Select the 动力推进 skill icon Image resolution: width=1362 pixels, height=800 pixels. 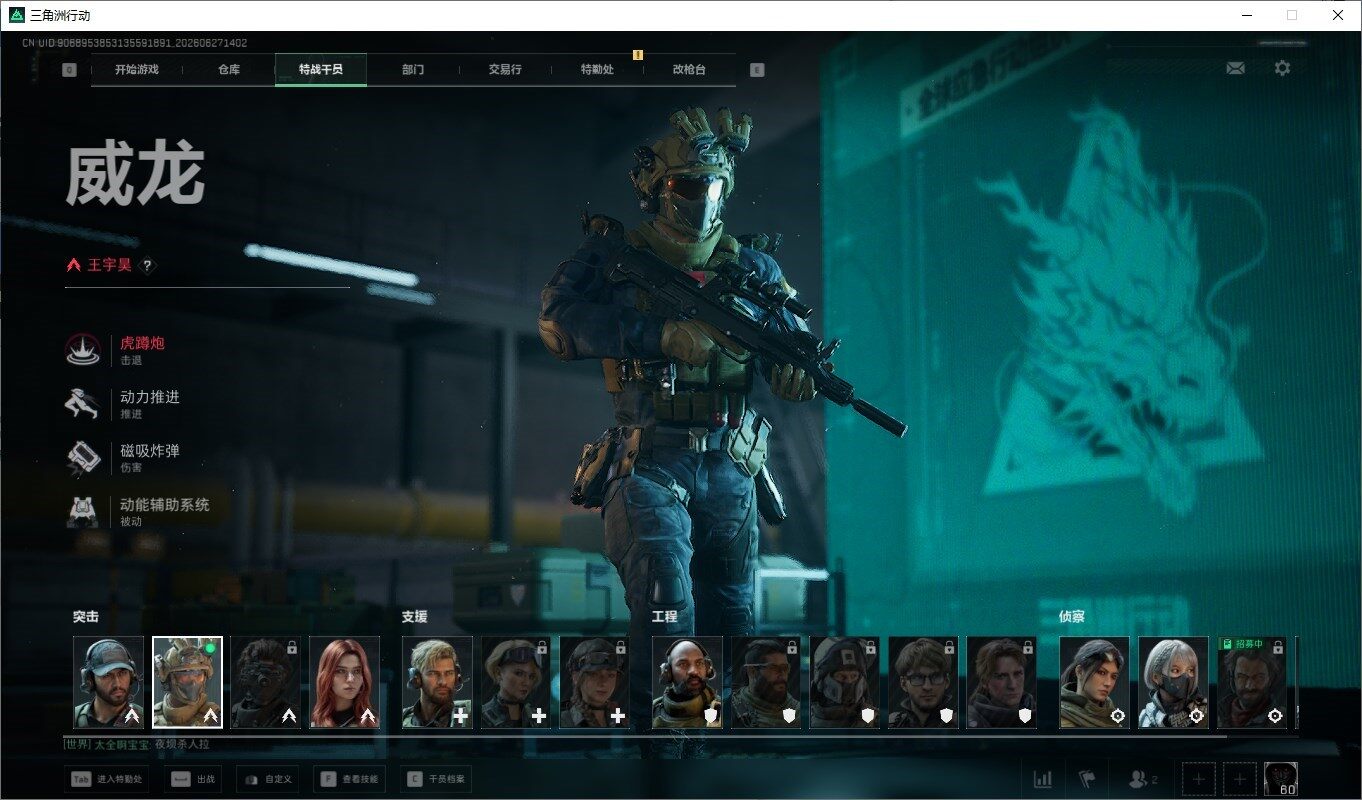83,403
